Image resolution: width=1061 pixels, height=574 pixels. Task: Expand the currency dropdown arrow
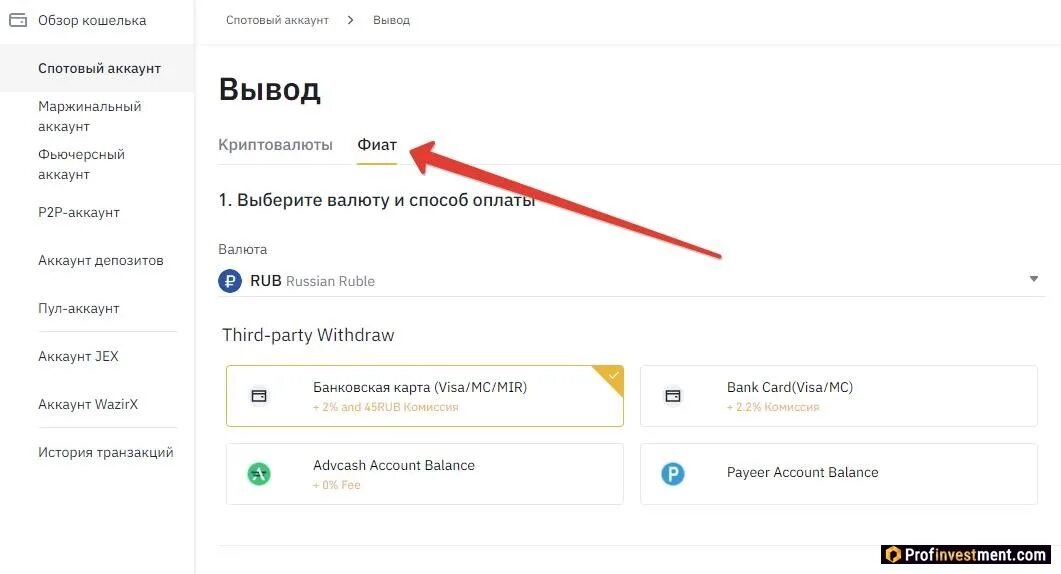[x=1034, y=279]
